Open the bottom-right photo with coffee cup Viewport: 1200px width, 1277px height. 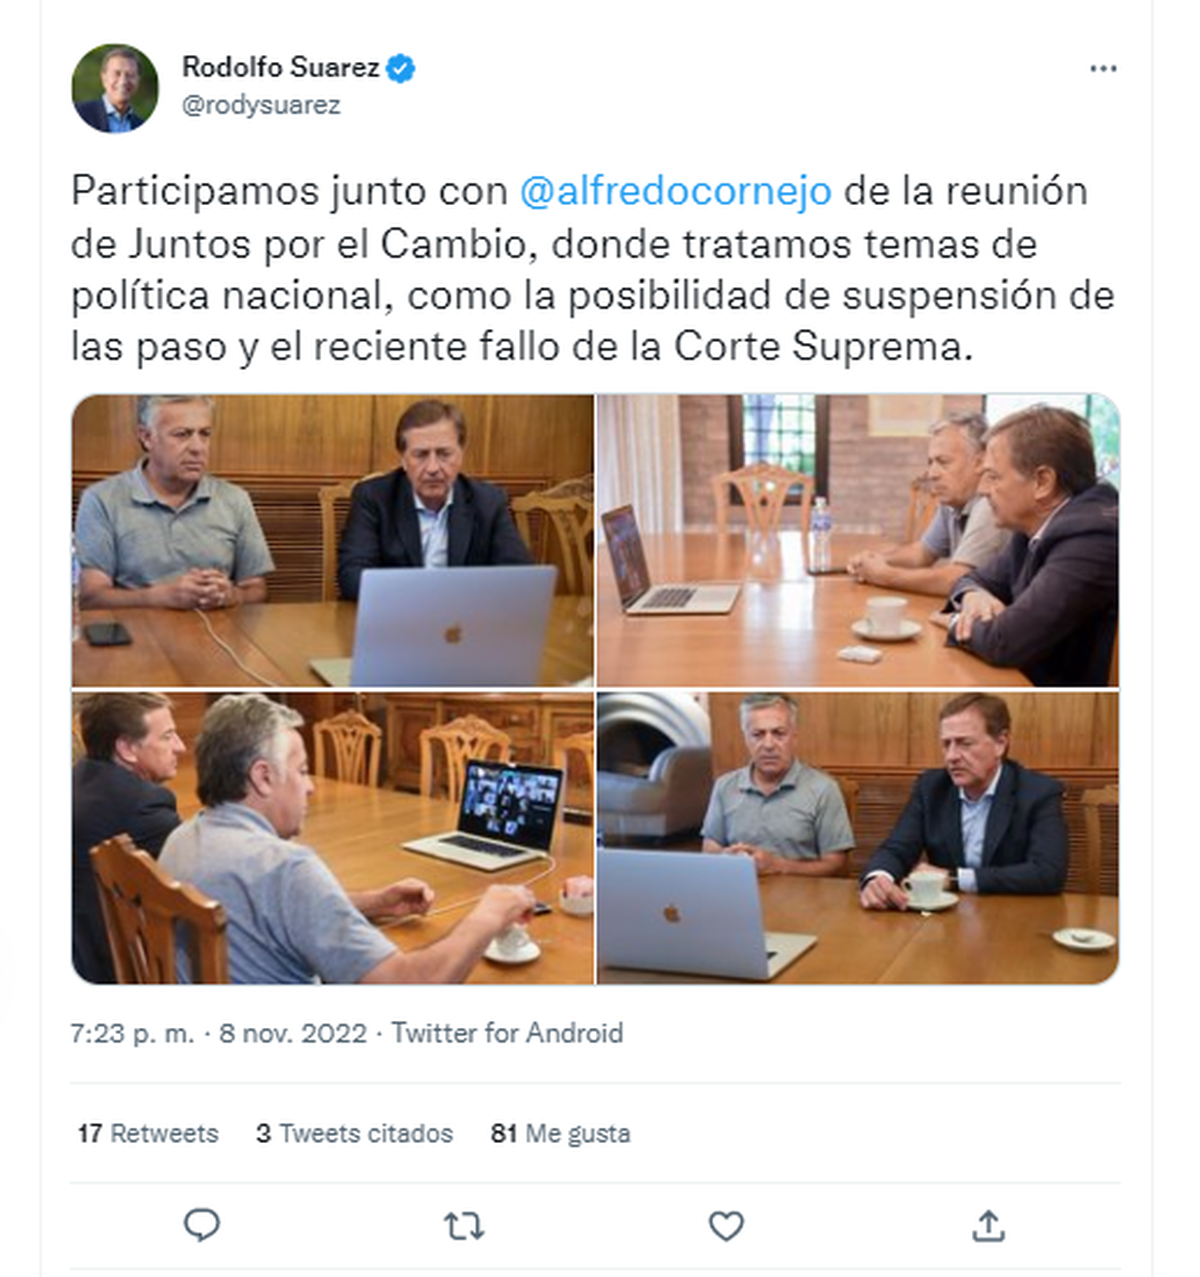pos(858,838)
